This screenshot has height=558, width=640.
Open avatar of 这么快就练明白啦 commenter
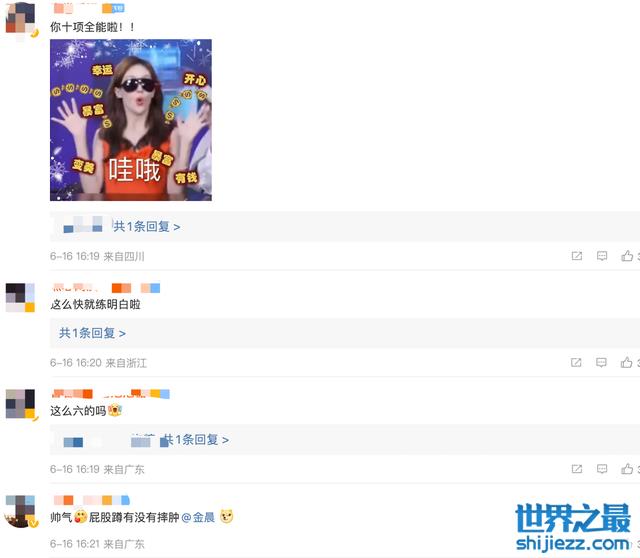(20, 298)
